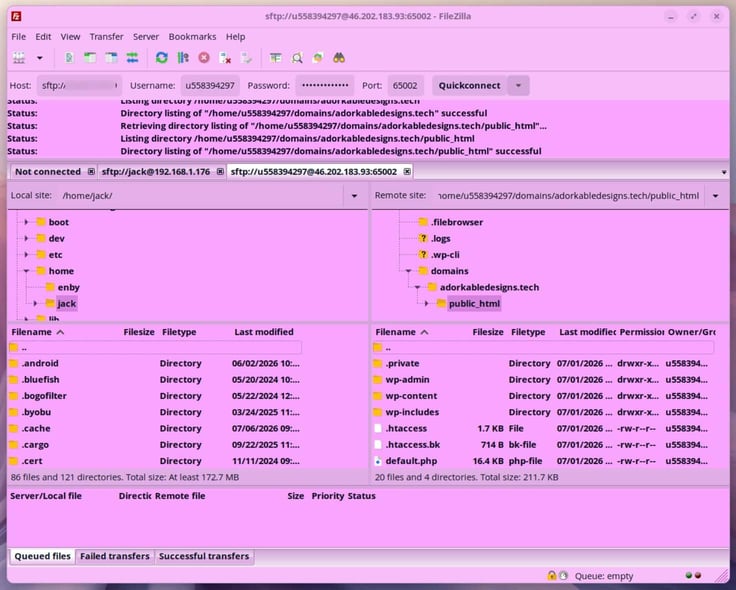Toggle the remote directory tree view
Image resolution: width=736 pixels, height=590 pixels.
[x=111, y=58]
